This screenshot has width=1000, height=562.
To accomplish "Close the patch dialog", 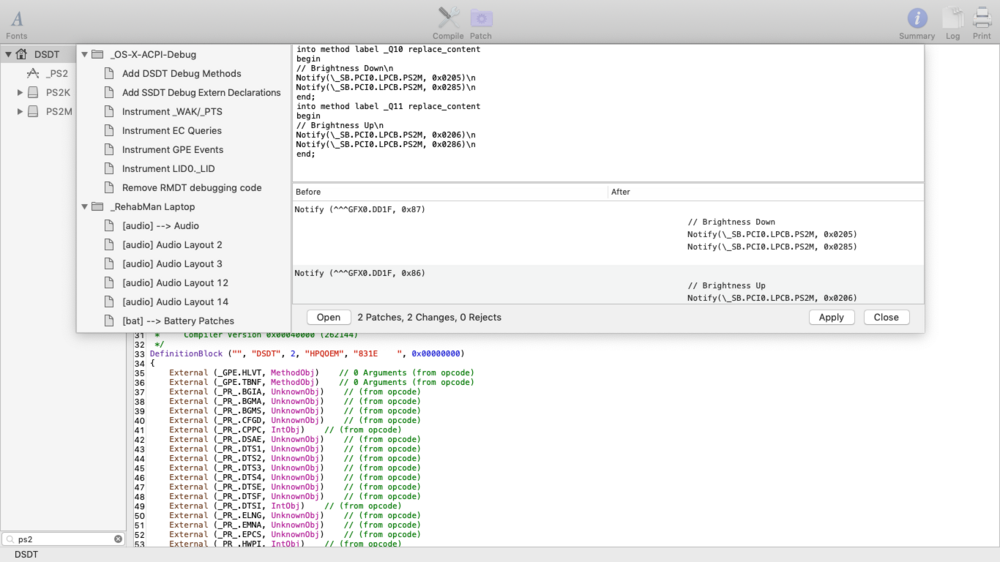I will click(x=885, y=317).
